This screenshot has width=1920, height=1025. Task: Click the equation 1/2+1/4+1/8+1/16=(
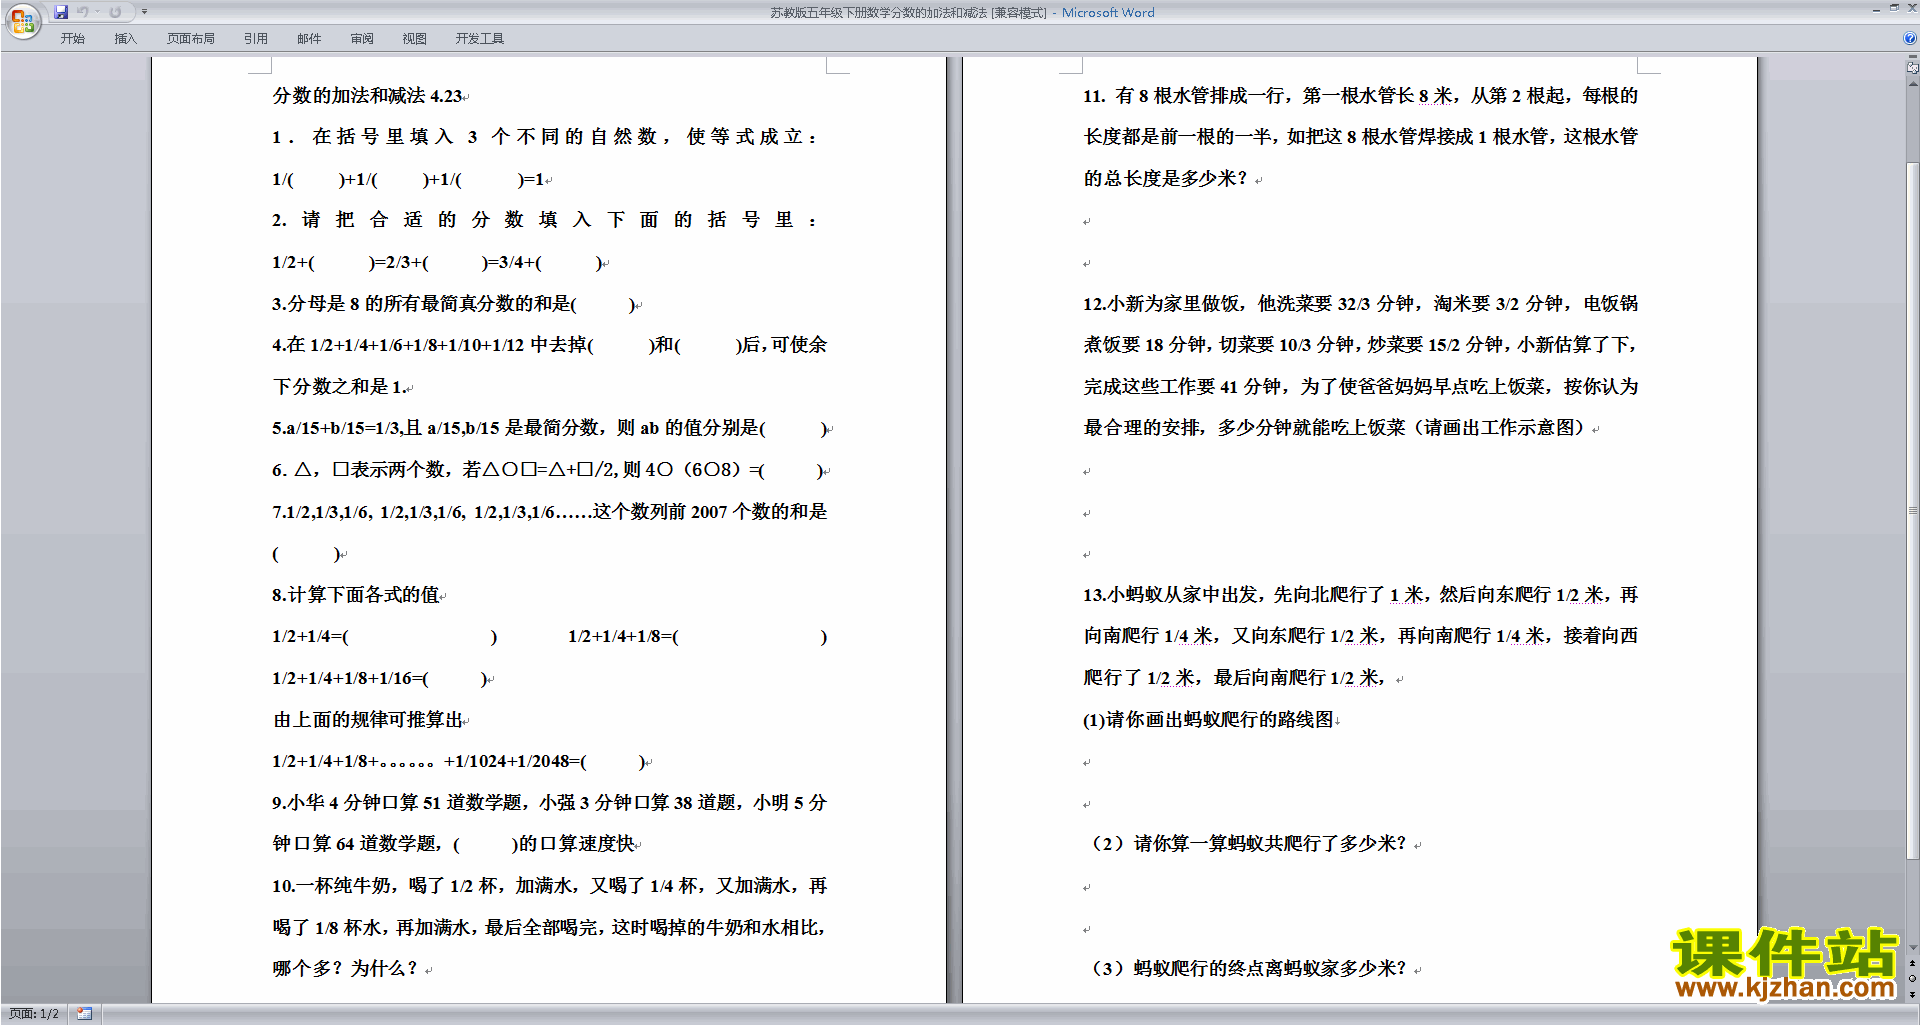(350, 678)
